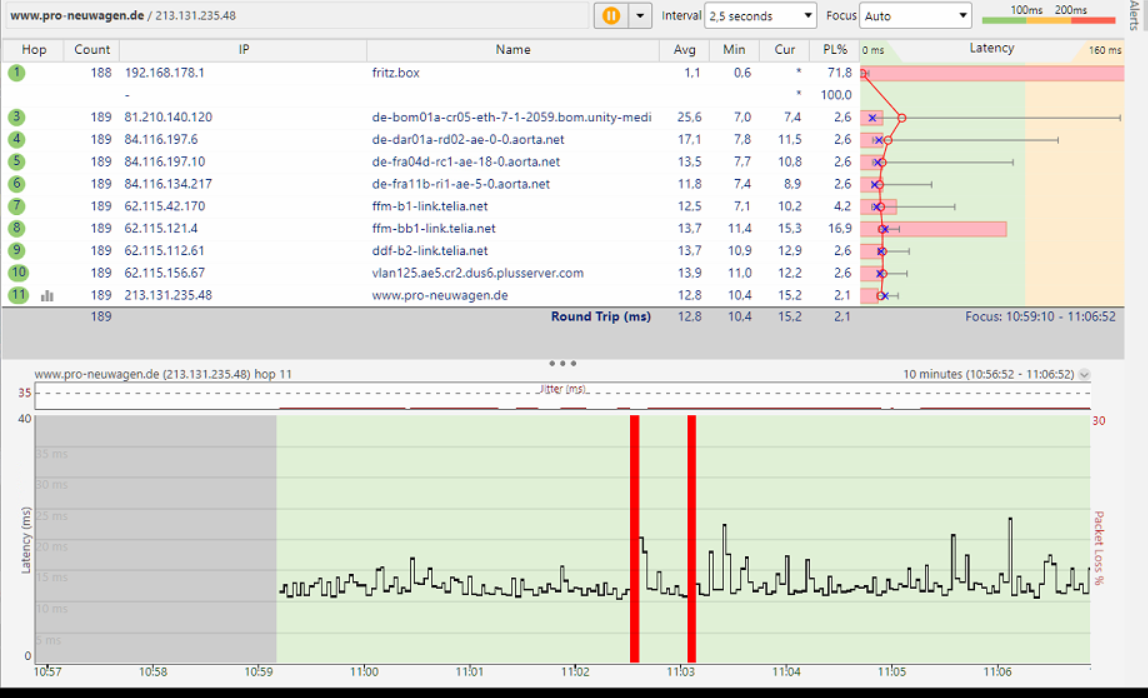The image size is (1148, 698).
Task: Select hop 3 green circle icon
Action: tap(16, 117)
